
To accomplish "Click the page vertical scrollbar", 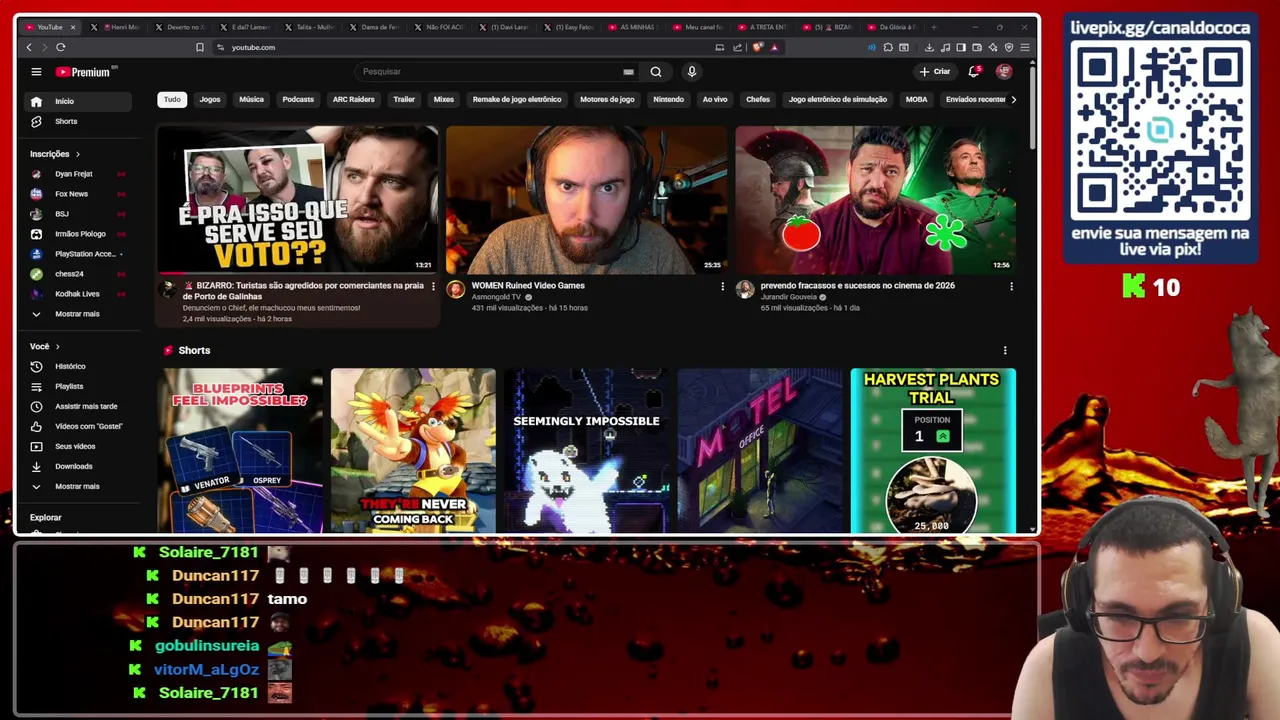I will [x=1033, y=110].
